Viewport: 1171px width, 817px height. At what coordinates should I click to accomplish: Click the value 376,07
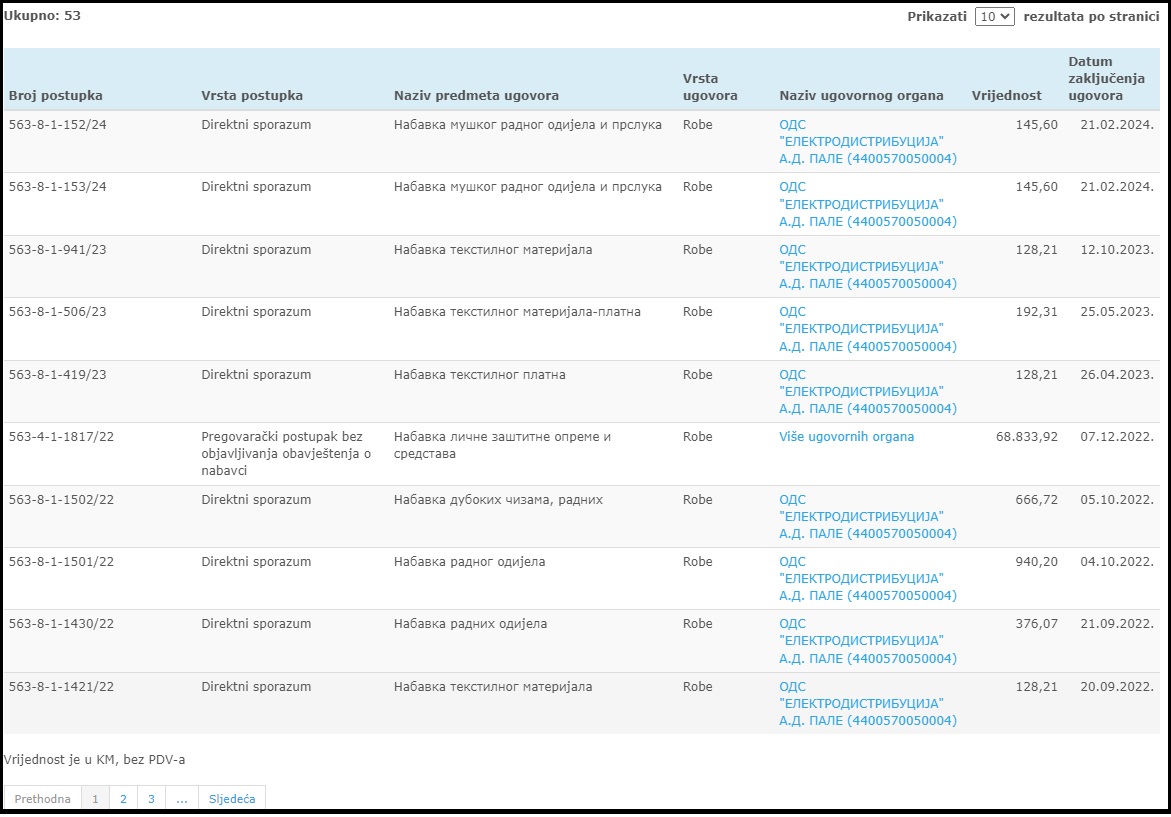pos(1037,624)
